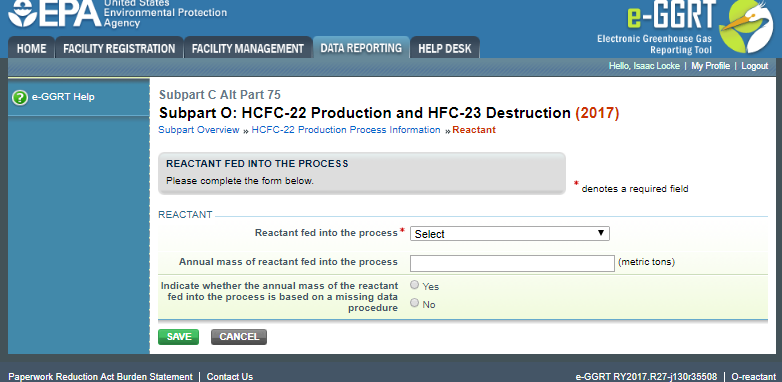Screen dimensions: 782x382
Task: Click the e-GGRT RY2017.R27-j130r35508 version text
Action: 646,377
